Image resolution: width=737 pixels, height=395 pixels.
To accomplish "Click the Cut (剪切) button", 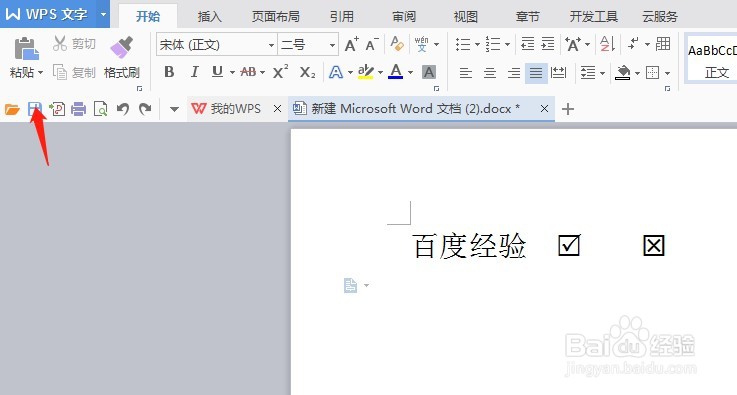I will 74,44.
